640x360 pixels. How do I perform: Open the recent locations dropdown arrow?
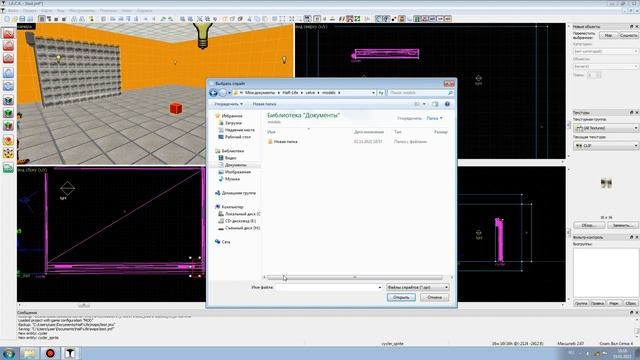click(x=229, y=93)
